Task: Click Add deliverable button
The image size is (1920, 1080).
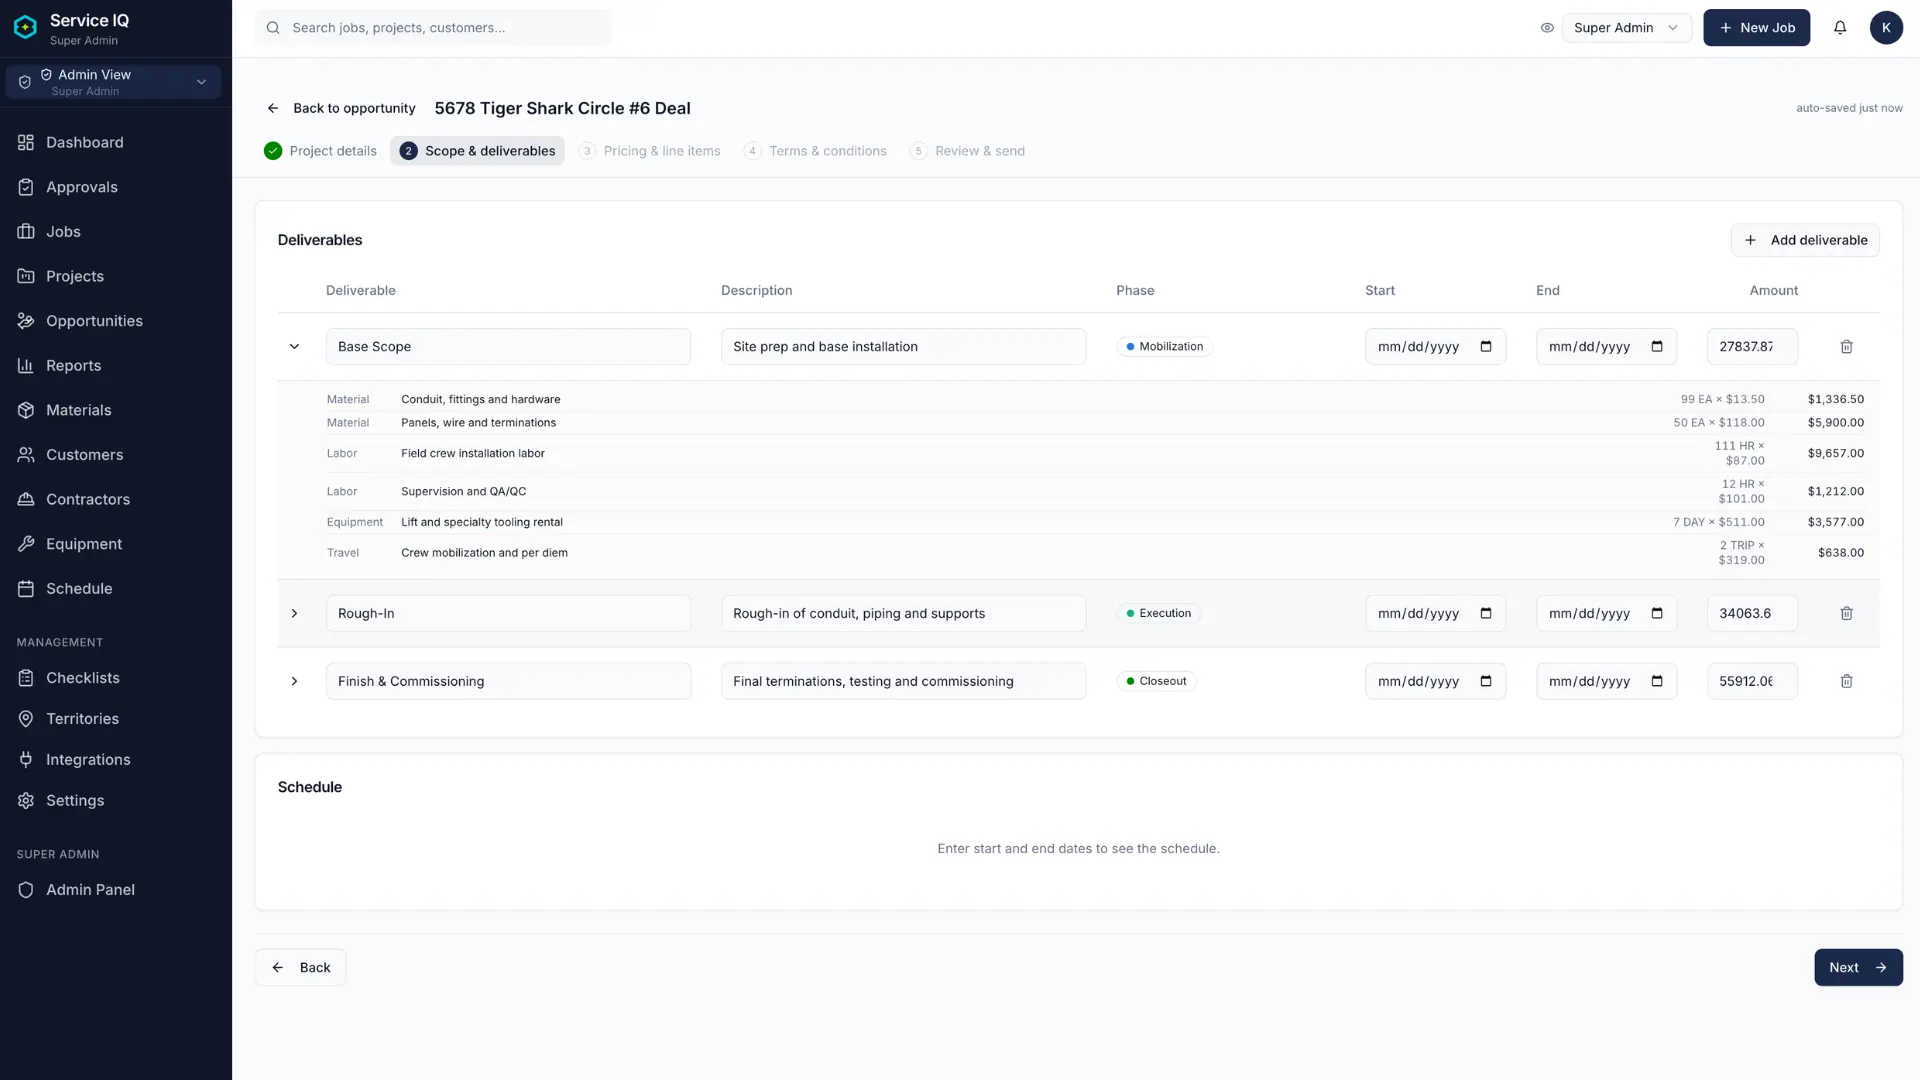Action: 1805,240
